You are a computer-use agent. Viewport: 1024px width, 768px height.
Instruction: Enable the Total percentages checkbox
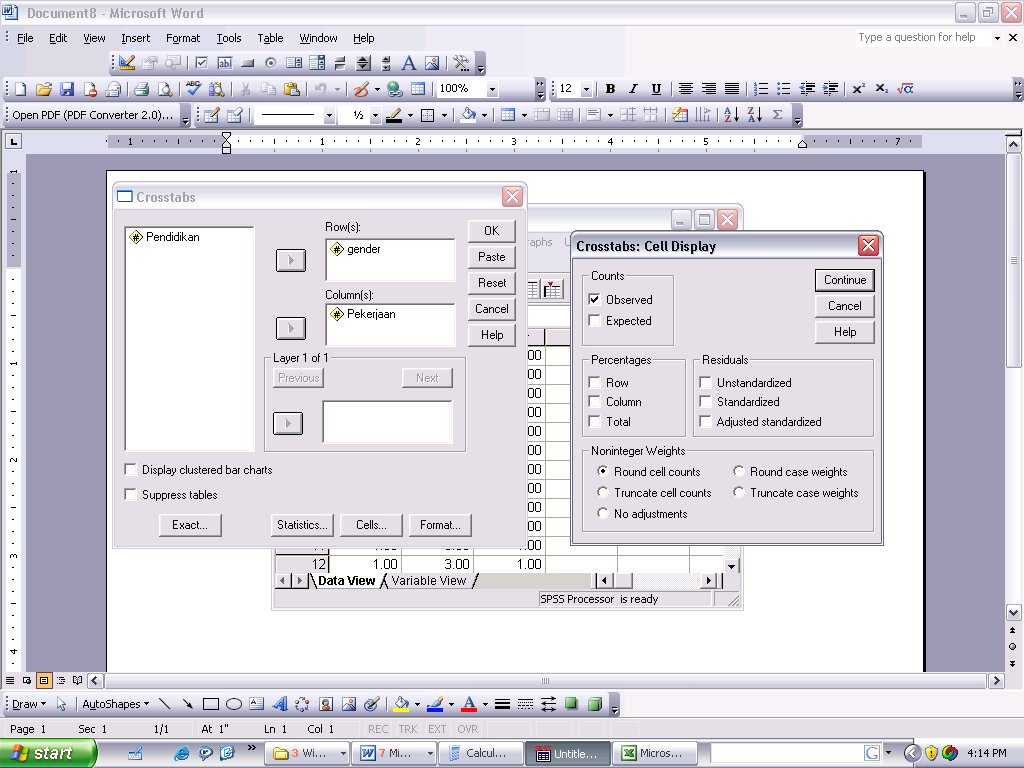pyautogui.click(x=594, y=422)
